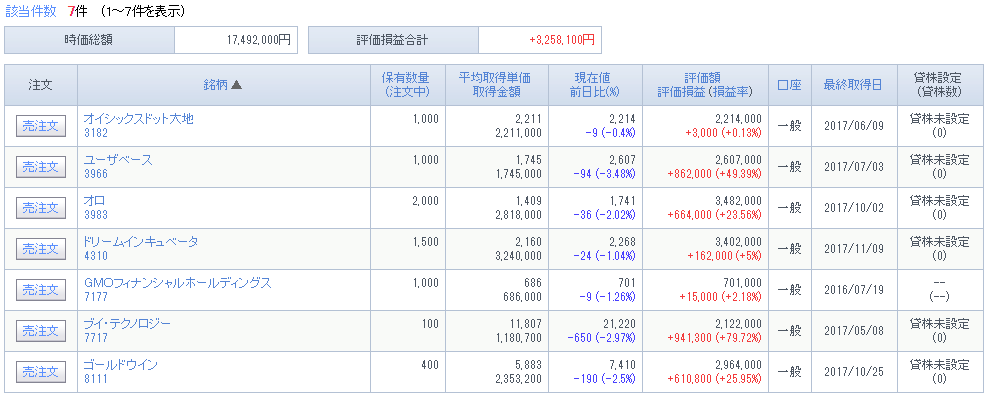
Task: Click 売注文 button for ゴールドウイン
Action: (40, 372)
